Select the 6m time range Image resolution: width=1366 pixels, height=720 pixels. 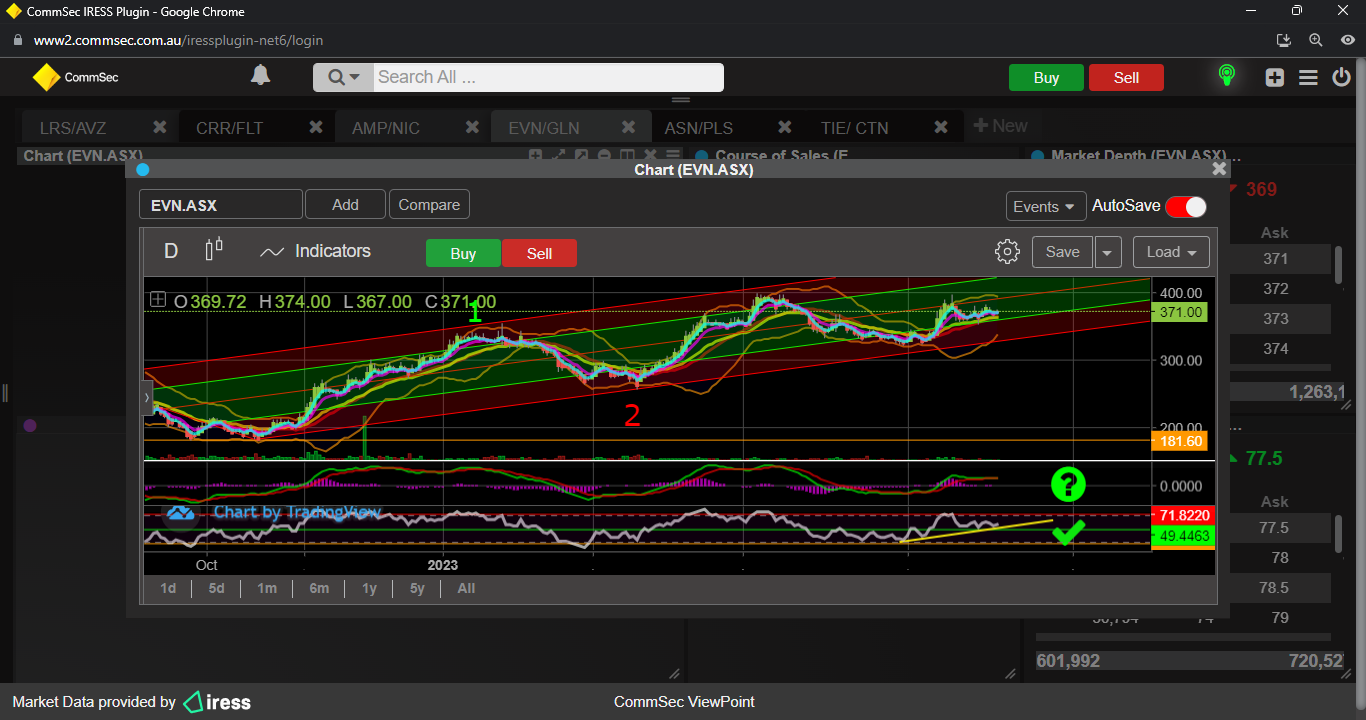319,588
